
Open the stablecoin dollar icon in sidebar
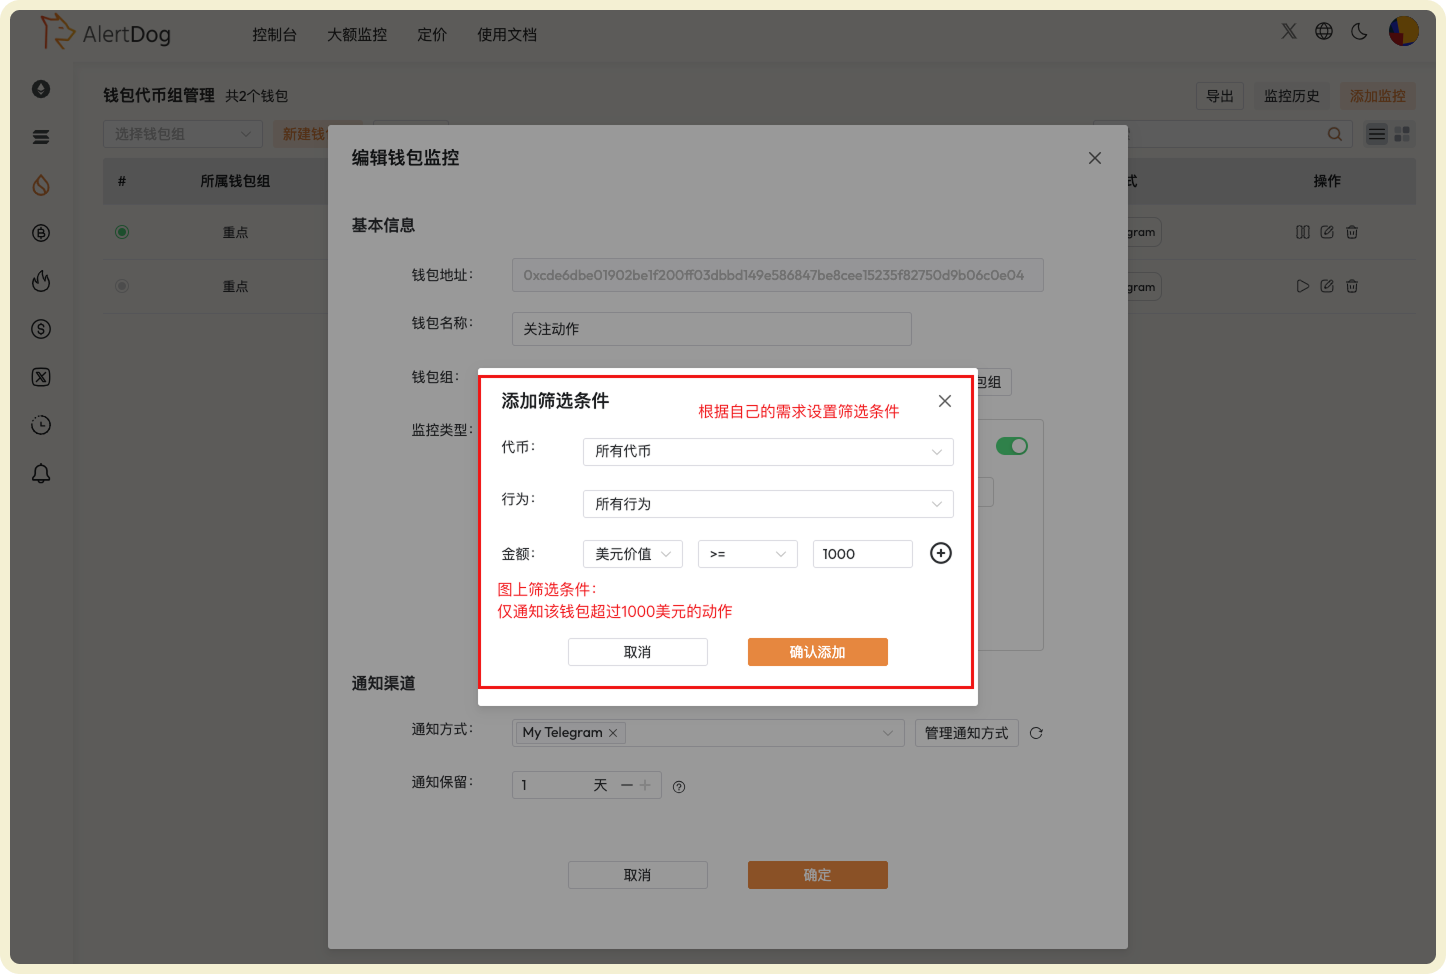[x=41, y=329]
